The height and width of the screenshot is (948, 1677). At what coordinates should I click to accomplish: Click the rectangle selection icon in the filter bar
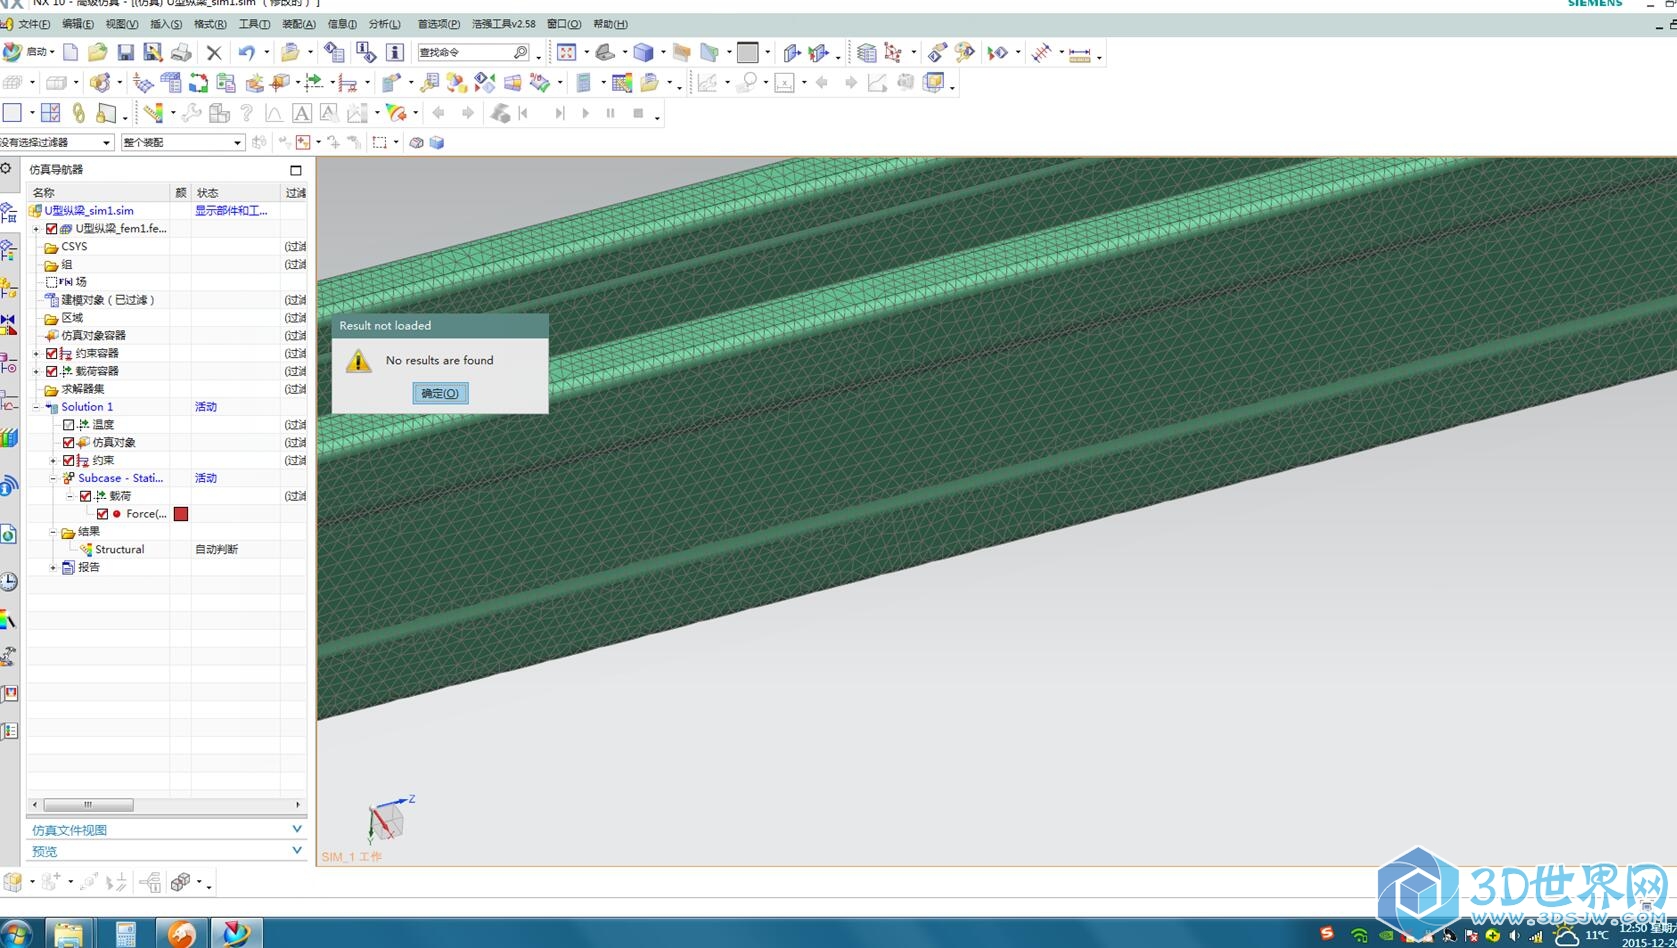pos(380,143)
